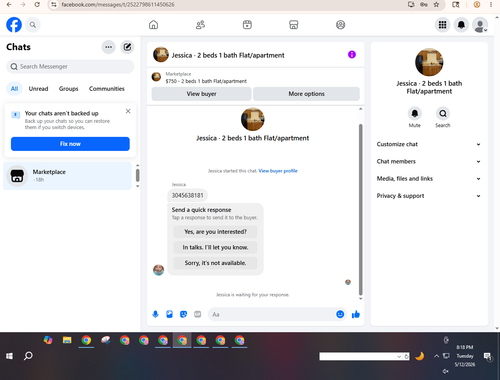Dismiss the chats backup notice
Viewport: 500px width, 380px height.
pyautogui.click(x=128, y=111)
